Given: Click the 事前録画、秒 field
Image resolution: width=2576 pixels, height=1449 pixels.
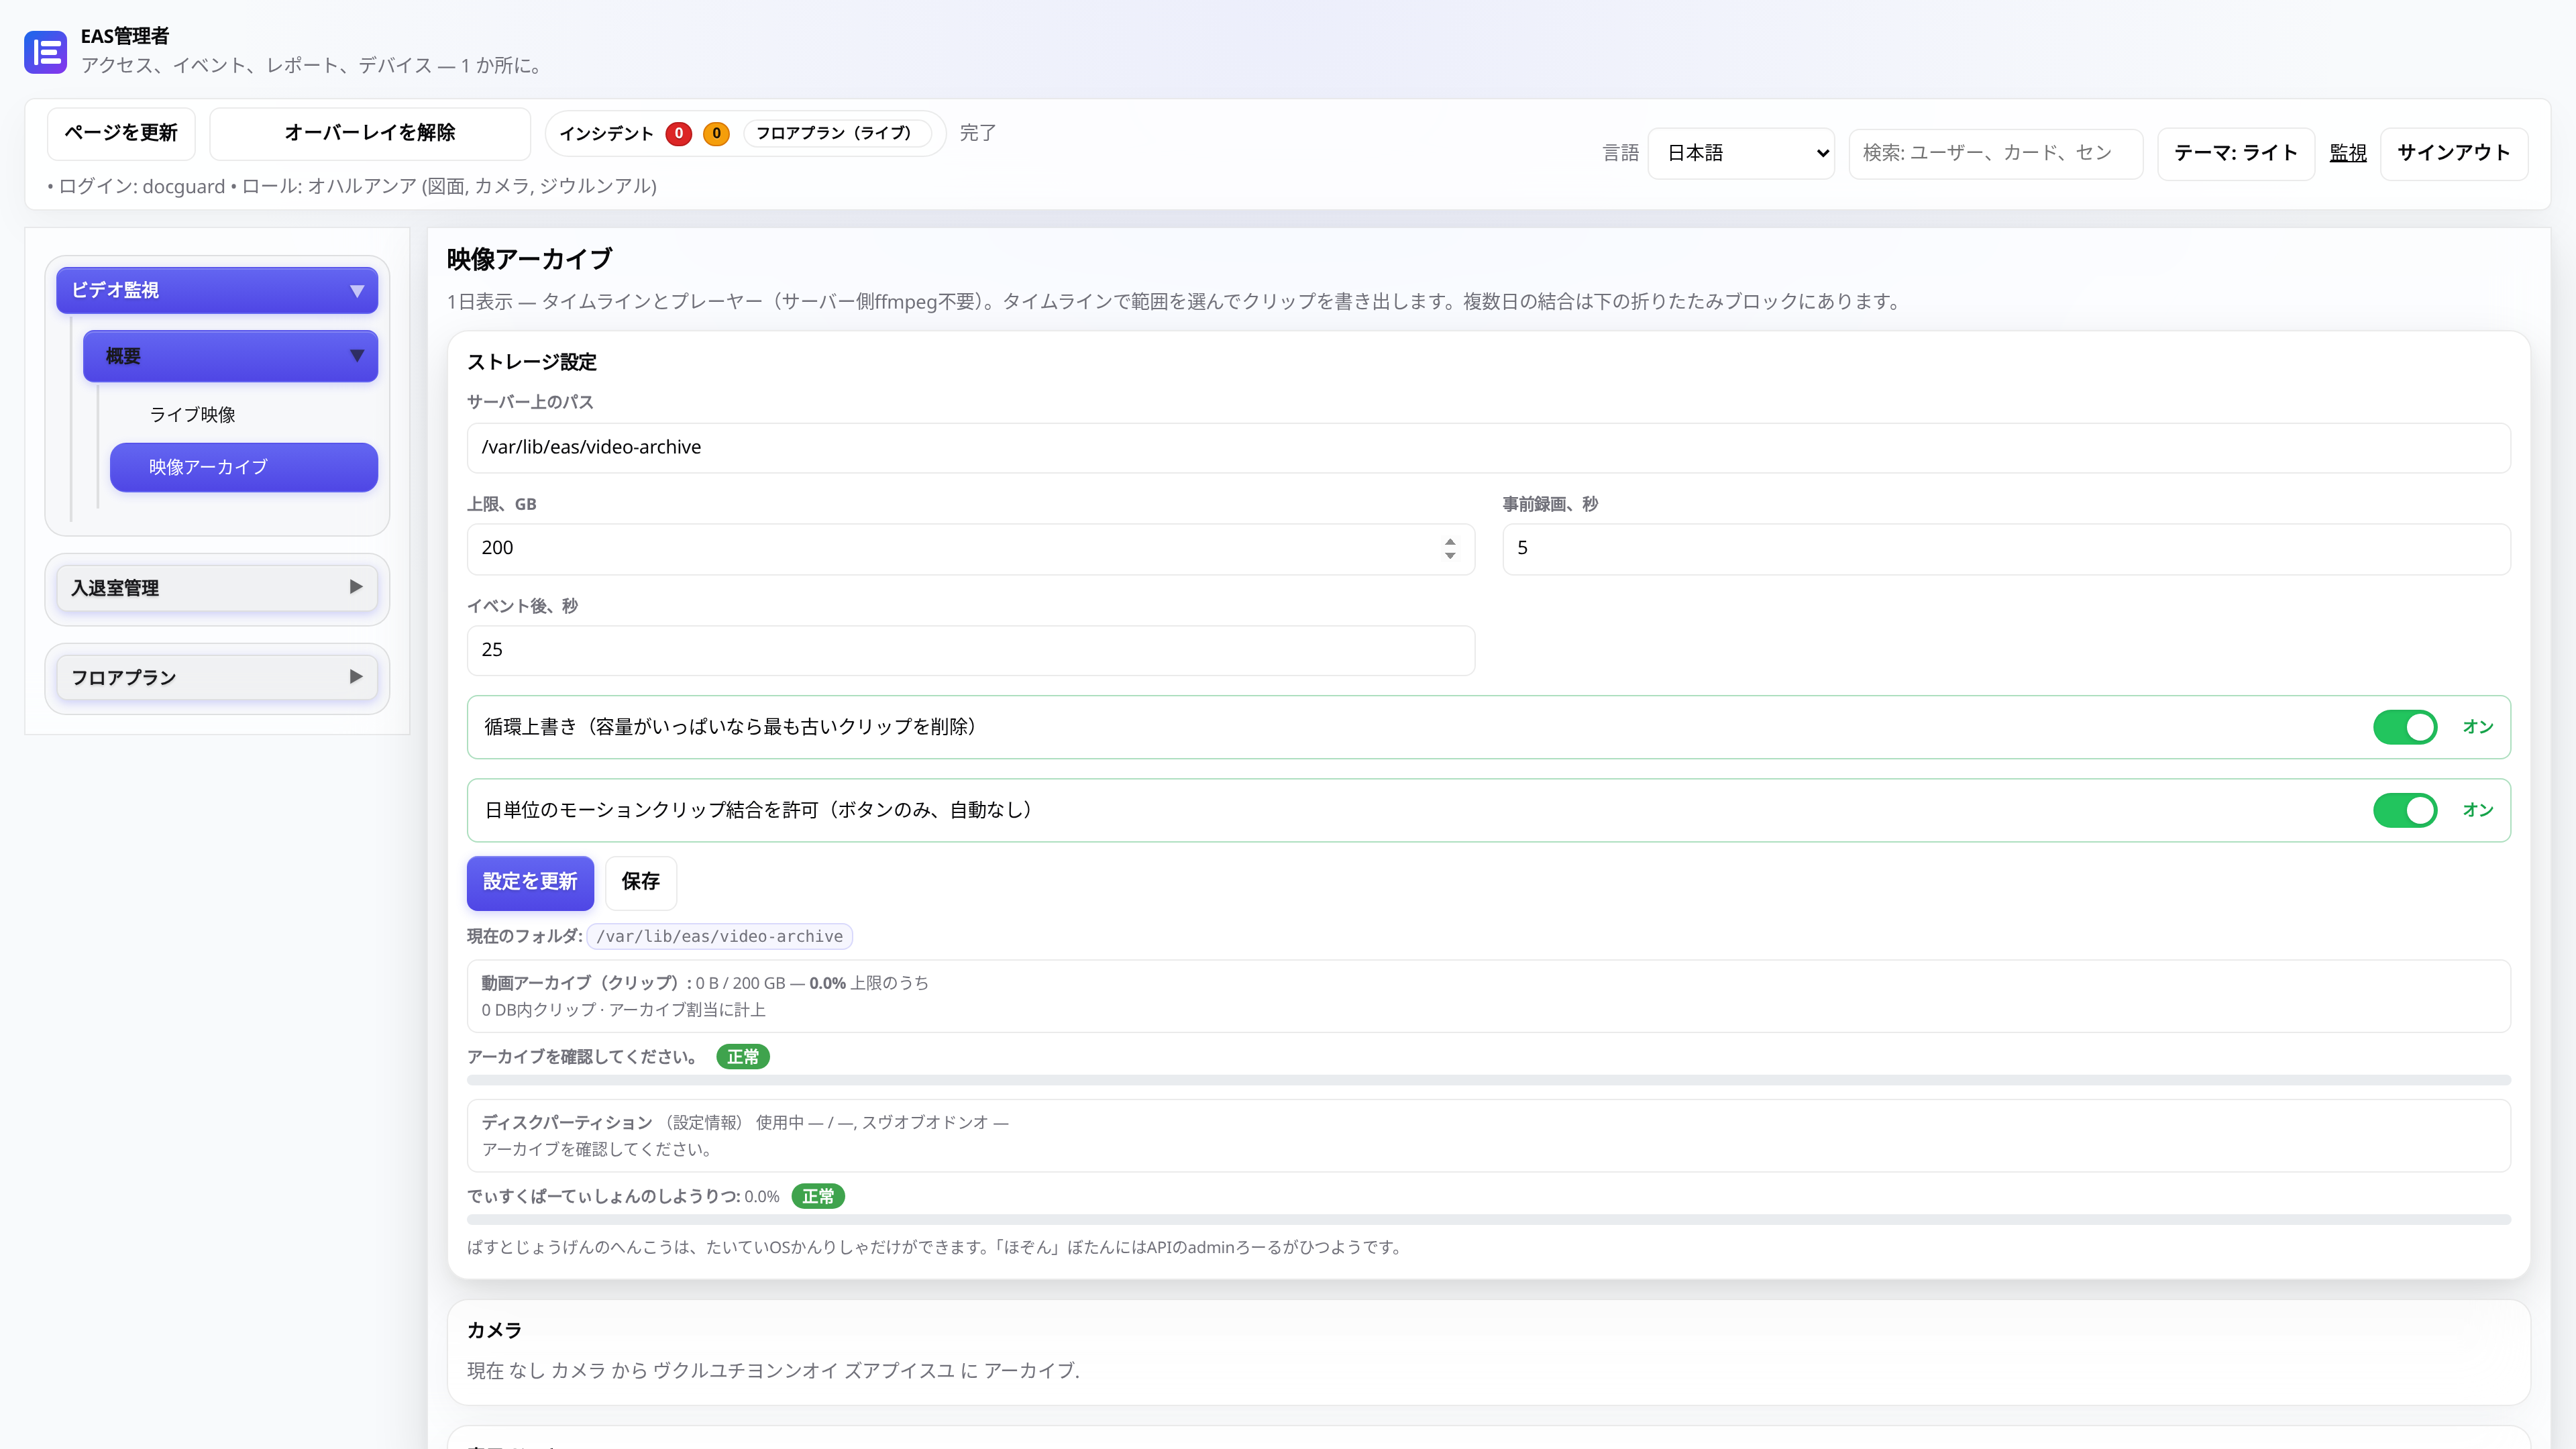Looking at the screenshot, I should [x=2006, y=548].
